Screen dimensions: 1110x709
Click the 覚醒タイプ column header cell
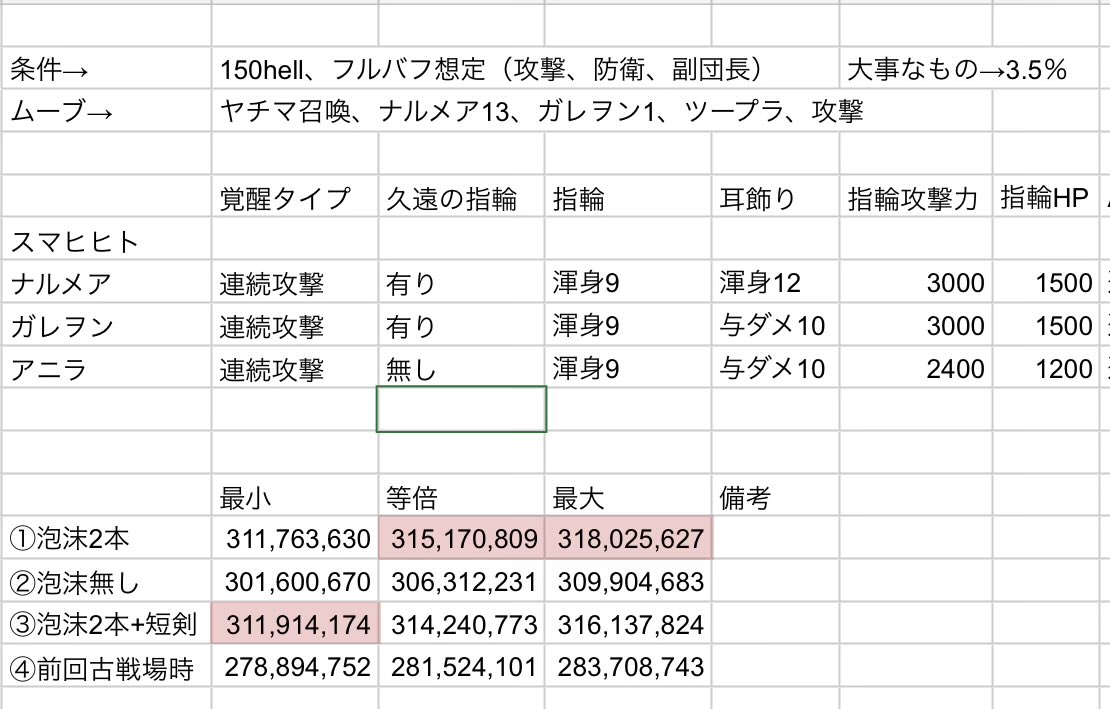[285, 198]
